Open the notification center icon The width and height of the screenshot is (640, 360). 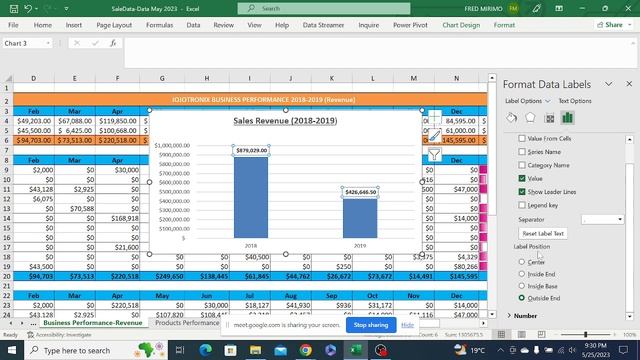point(623,350)
